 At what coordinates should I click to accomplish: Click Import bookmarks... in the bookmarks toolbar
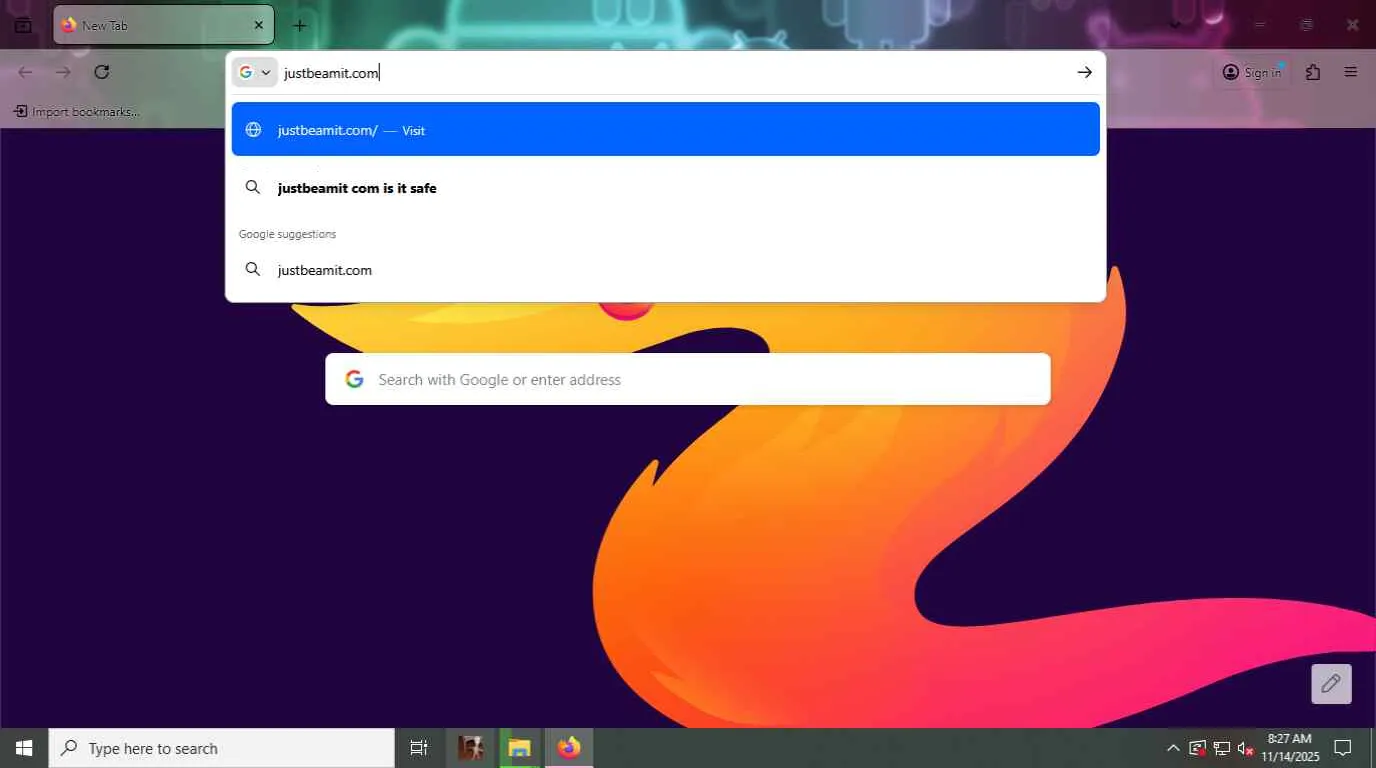76,111
